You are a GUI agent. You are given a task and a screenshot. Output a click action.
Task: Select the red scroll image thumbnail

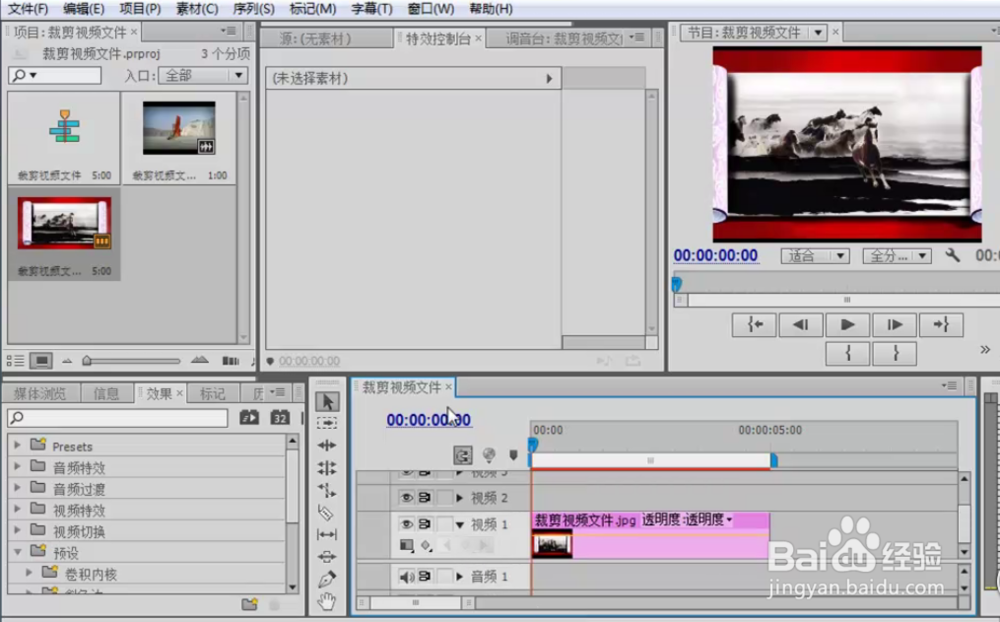coord(64,223)
